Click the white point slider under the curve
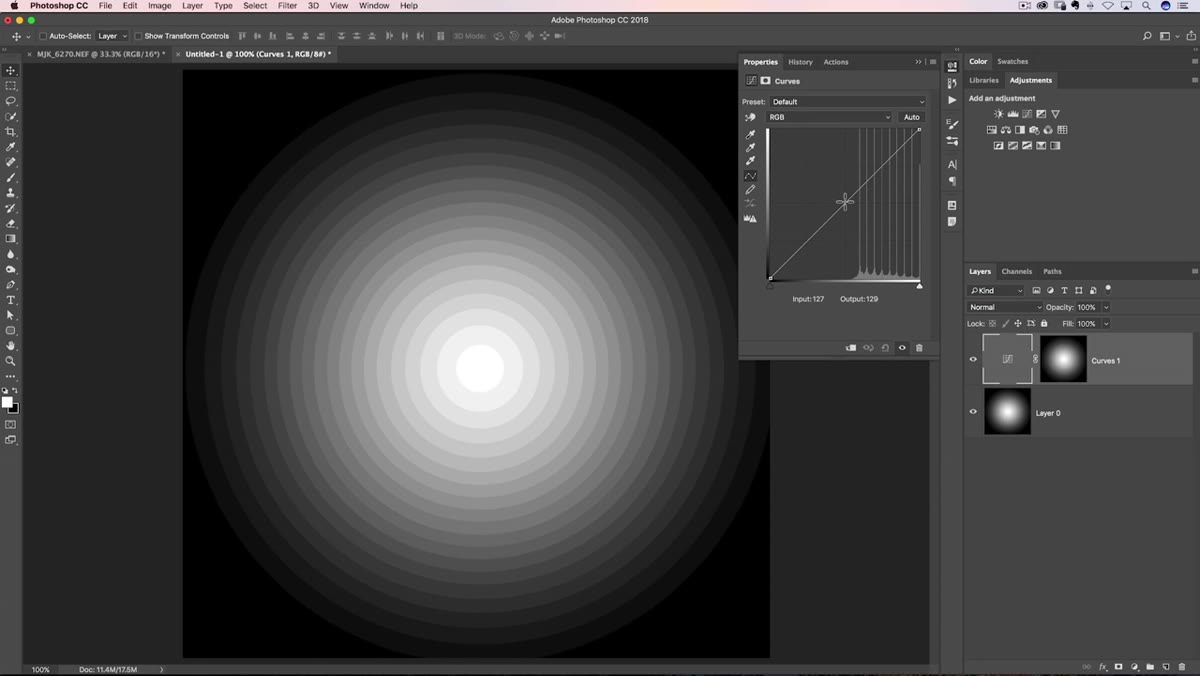The height and width of the screenshot is (676, 1200). 919,286
